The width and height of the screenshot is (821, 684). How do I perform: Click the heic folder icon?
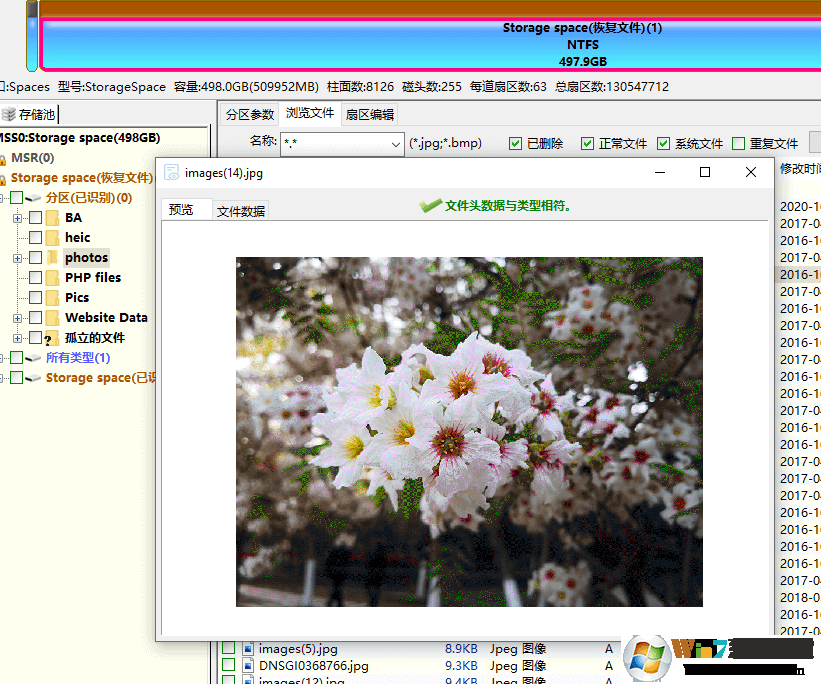pos(52,237)
